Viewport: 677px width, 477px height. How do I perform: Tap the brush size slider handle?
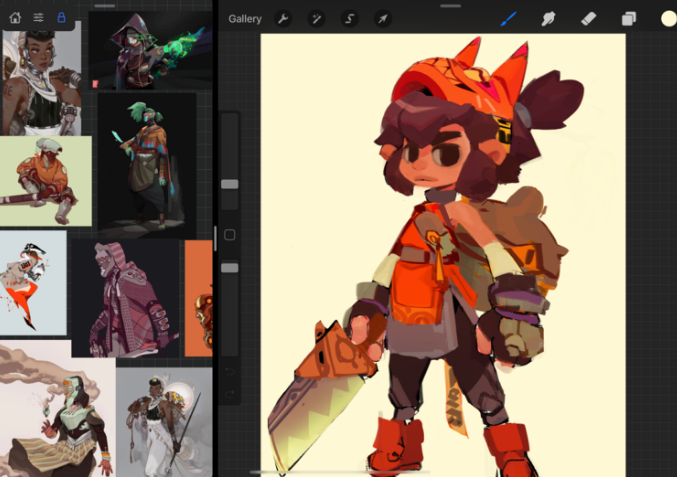coord(230,184)
